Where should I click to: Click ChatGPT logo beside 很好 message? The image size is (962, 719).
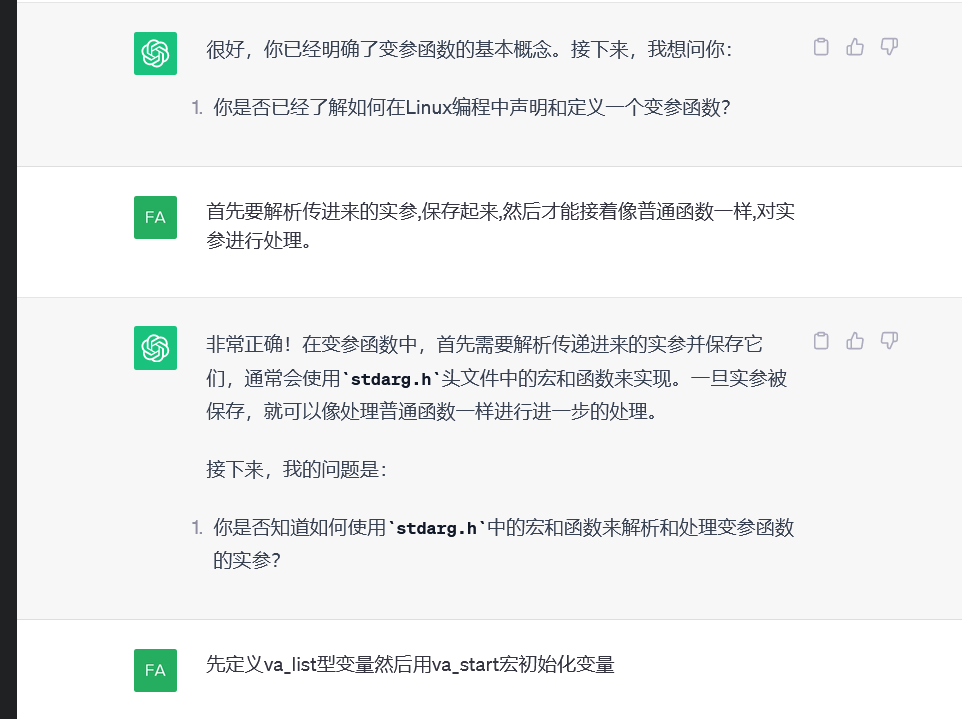pyautogui.click(x=155, y=53)
